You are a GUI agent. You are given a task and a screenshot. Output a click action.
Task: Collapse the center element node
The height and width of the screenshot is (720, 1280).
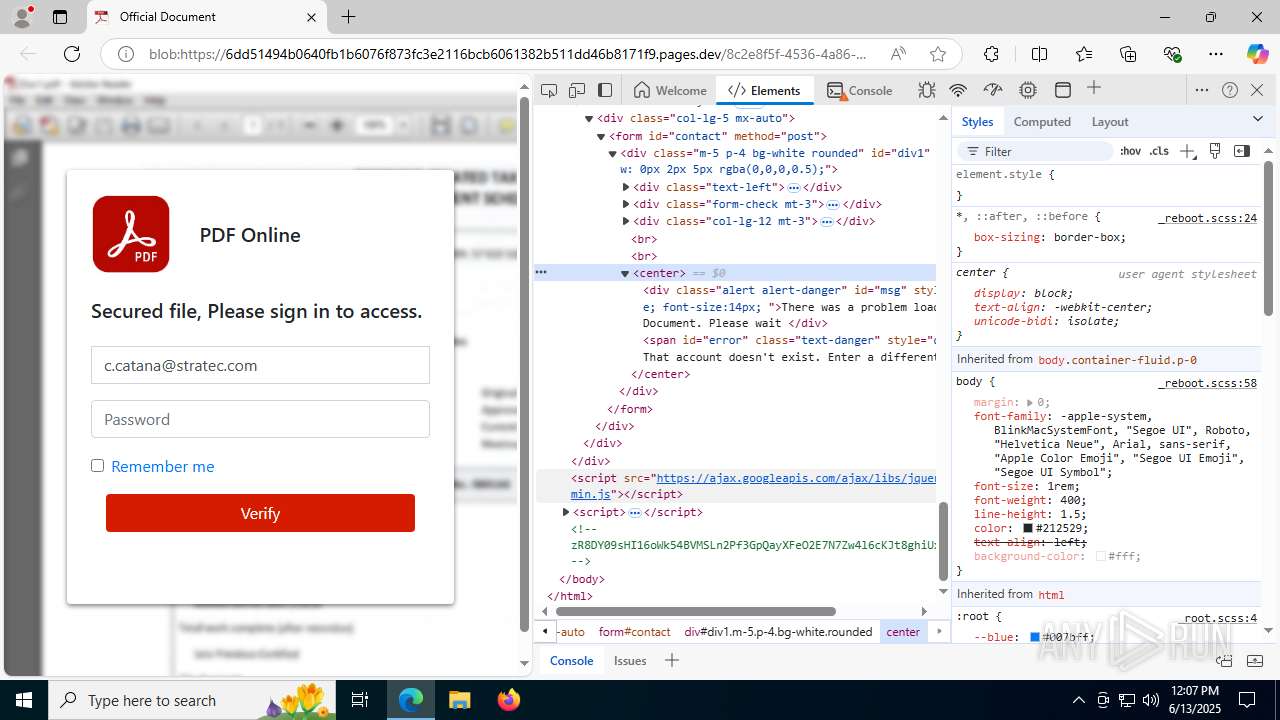pyautogui.click(x=625, y=273)
